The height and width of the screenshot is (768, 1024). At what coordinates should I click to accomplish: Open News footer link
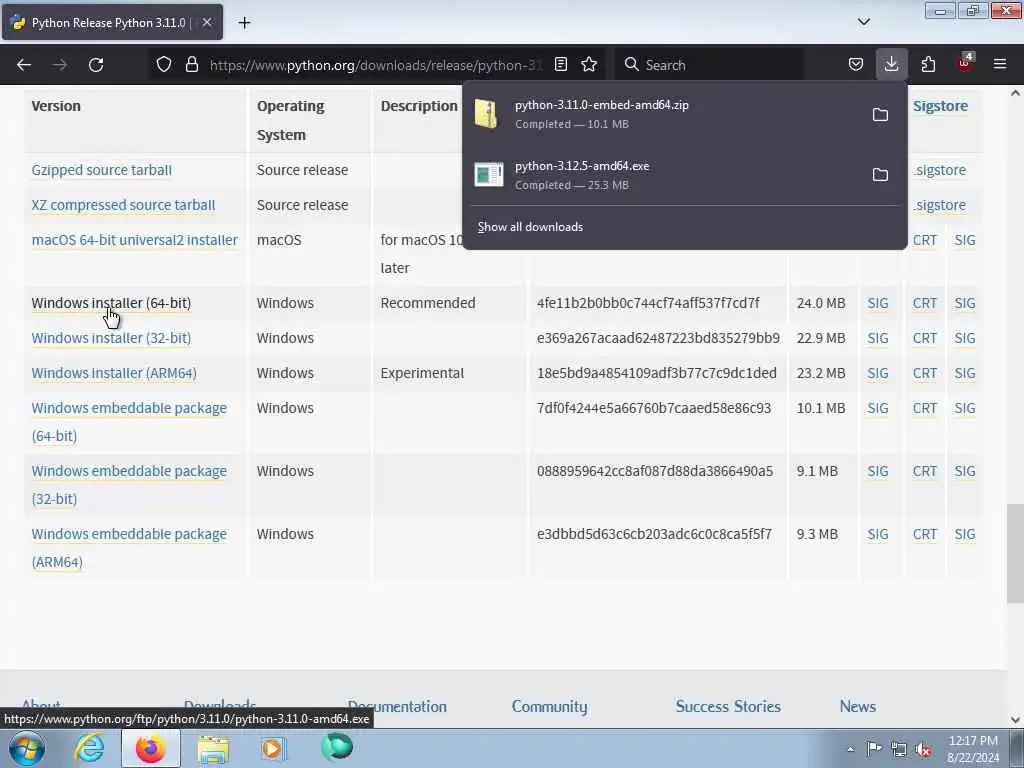[x=857, y=707]
